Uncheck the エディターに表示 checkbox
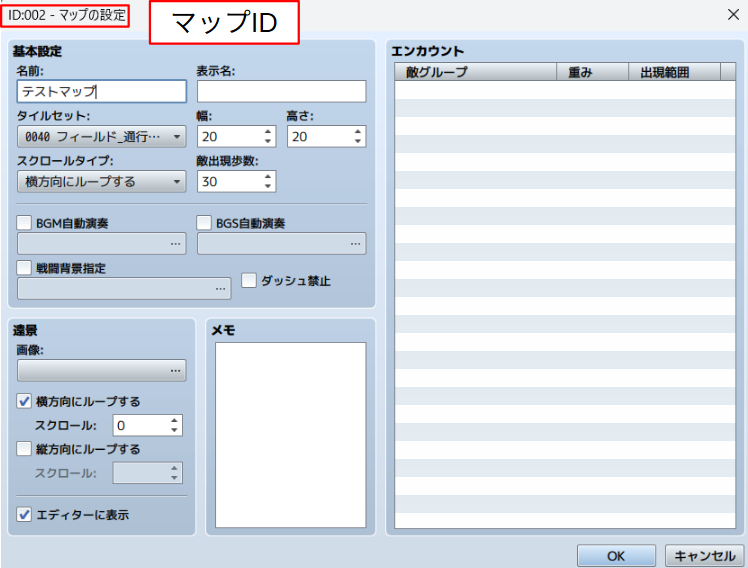 click(24, 515)
